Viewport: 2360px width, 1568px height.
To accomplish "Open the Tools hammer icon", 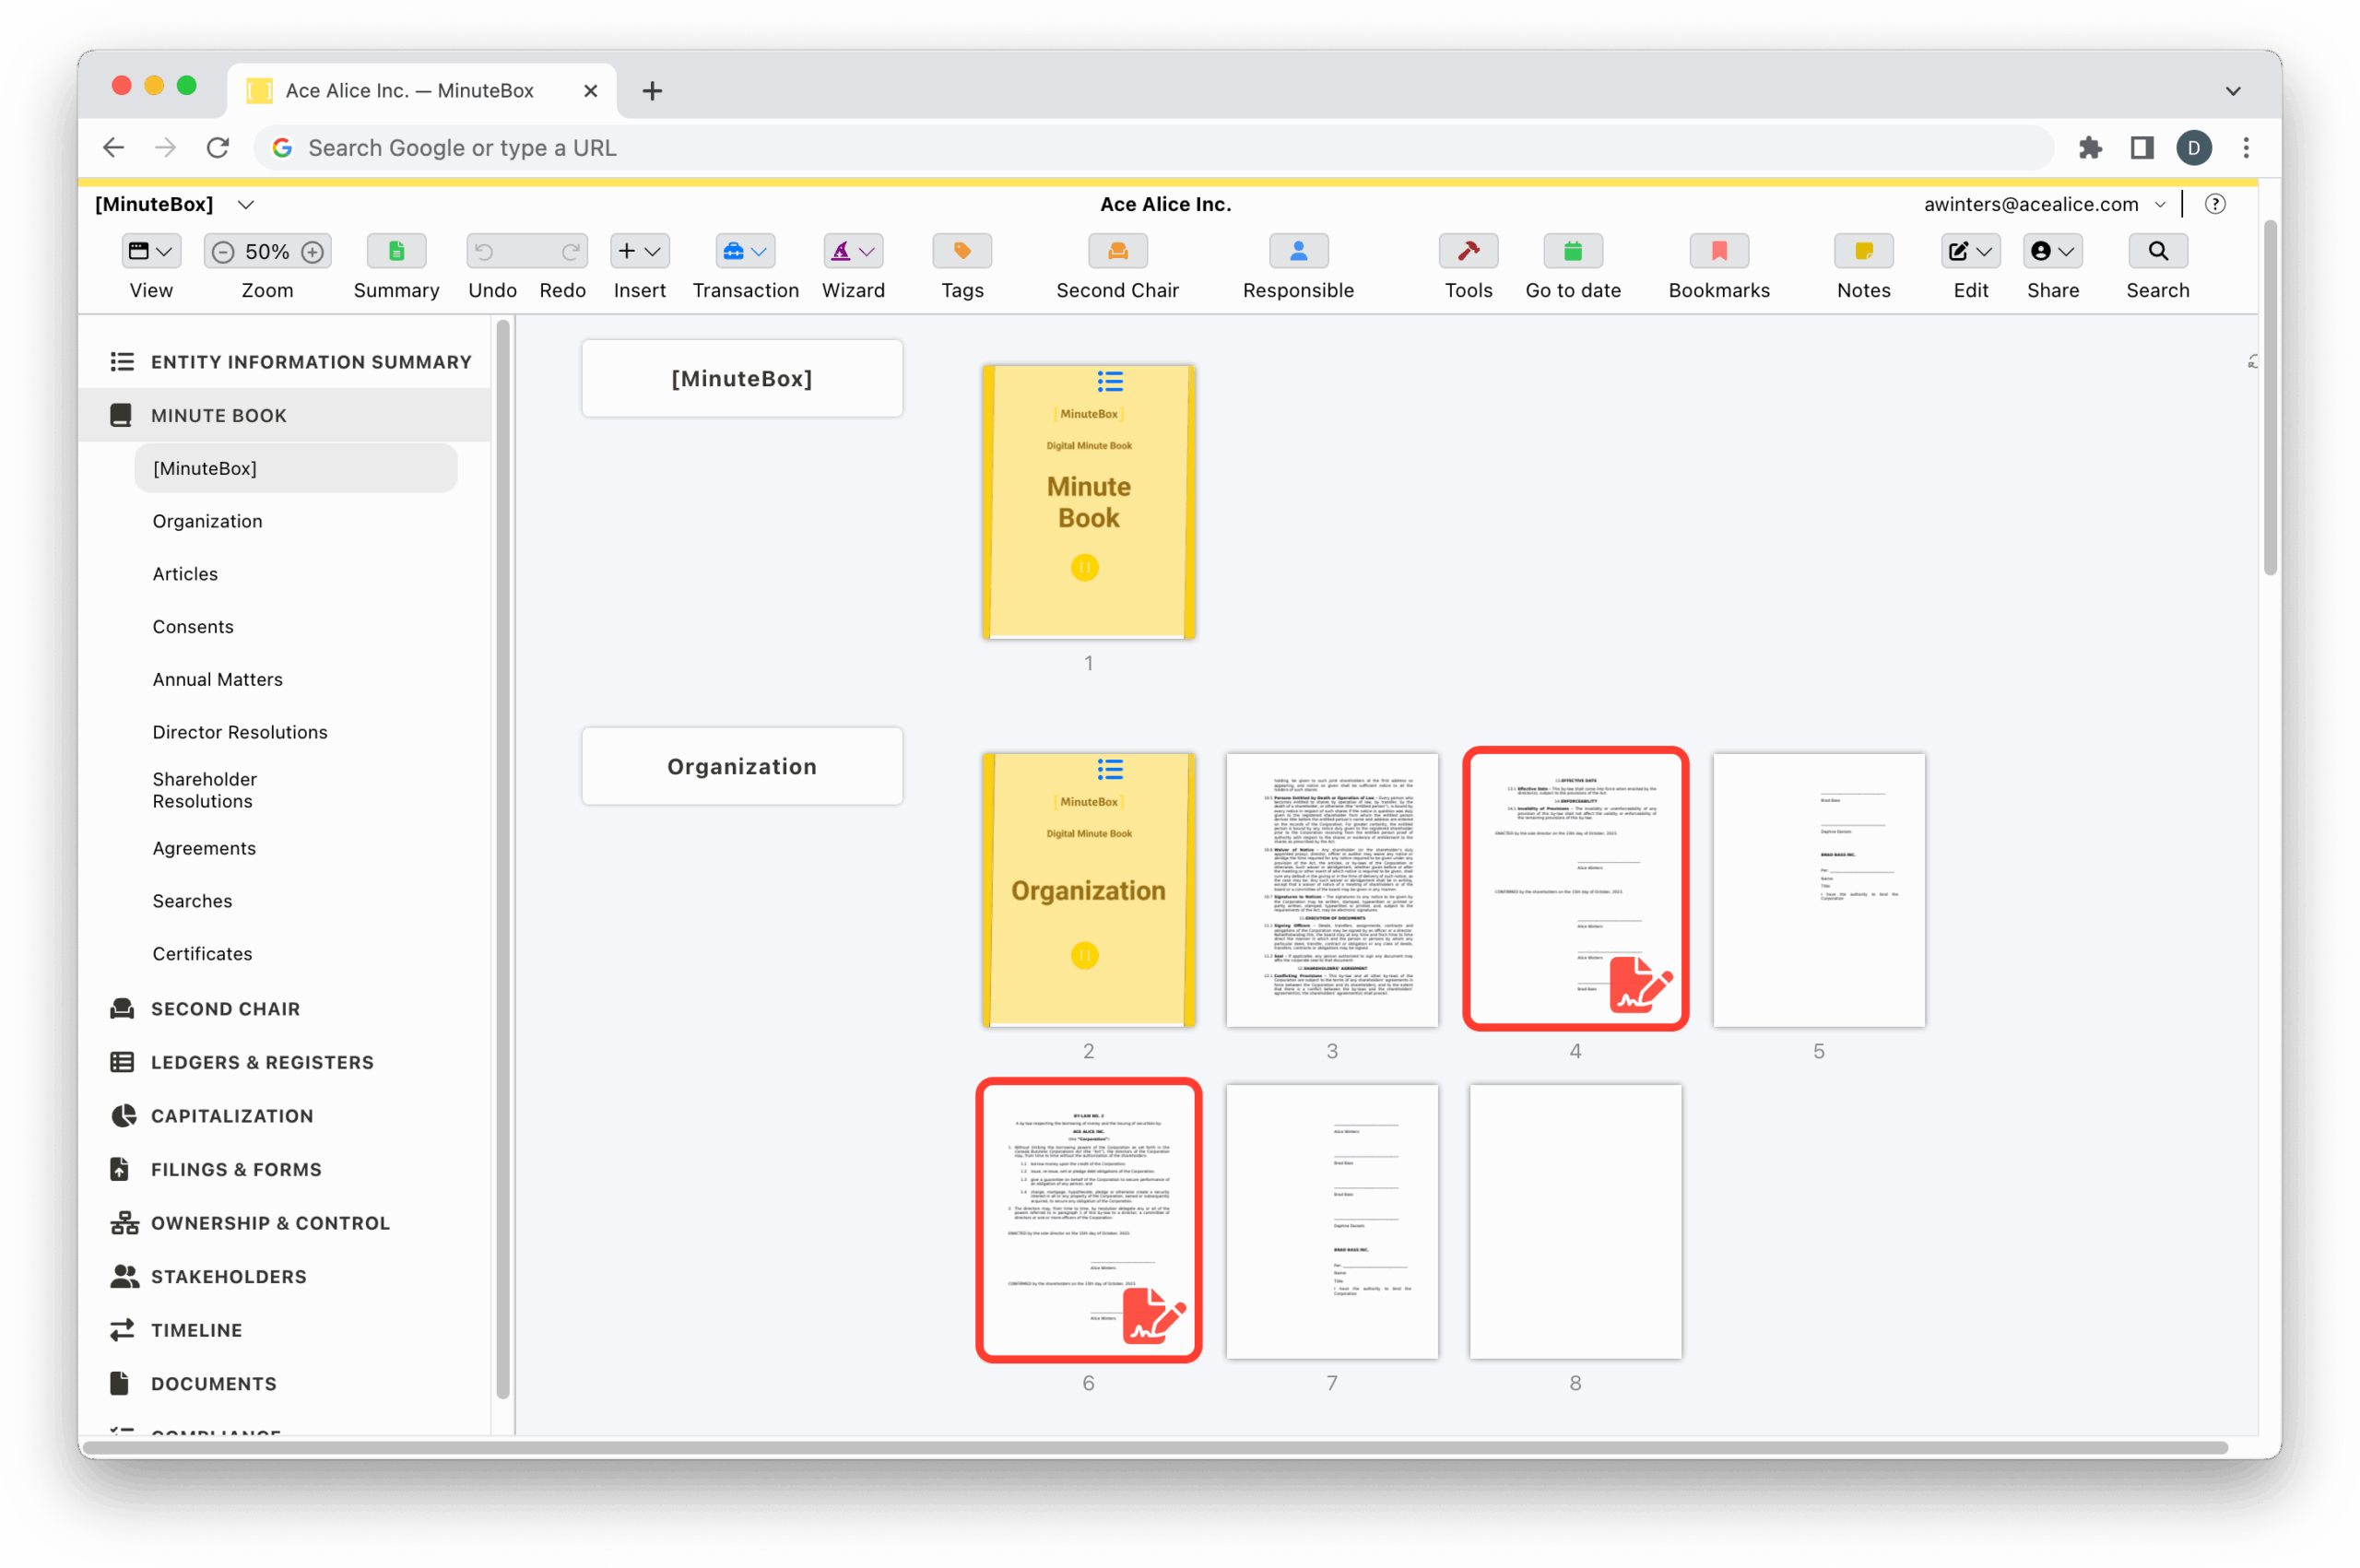I will pos(1467,252).
